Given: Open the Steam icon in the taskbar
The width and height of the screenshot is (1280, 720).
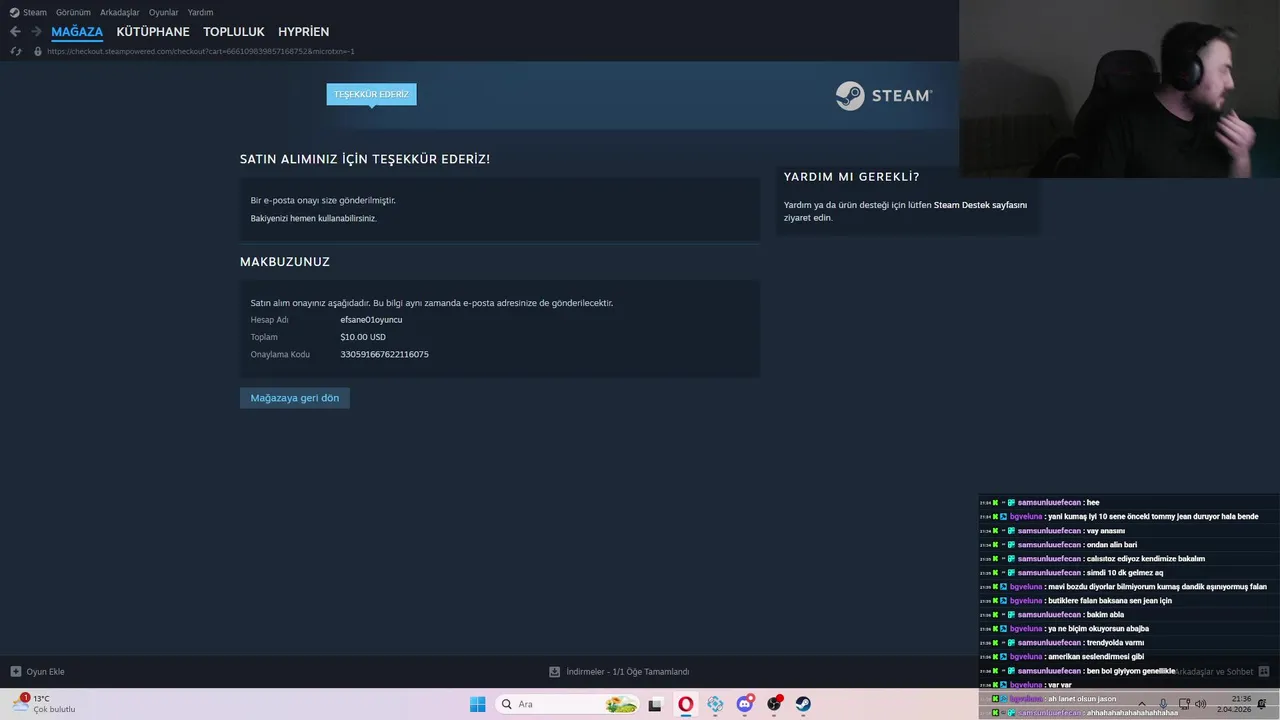Looking at the screenshot, I should coord(803,704).
